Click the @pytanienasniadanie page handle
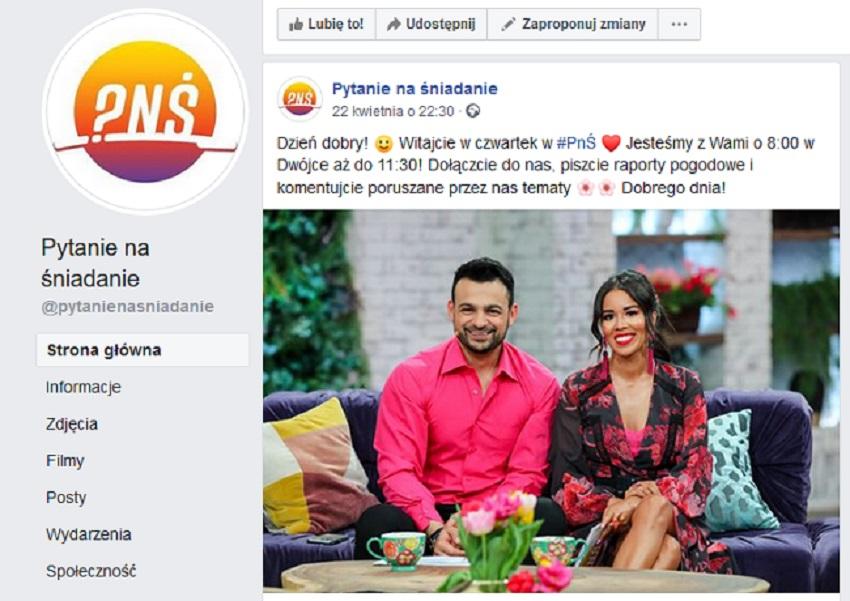Screen dimensions: 850x601 point(127,307)
